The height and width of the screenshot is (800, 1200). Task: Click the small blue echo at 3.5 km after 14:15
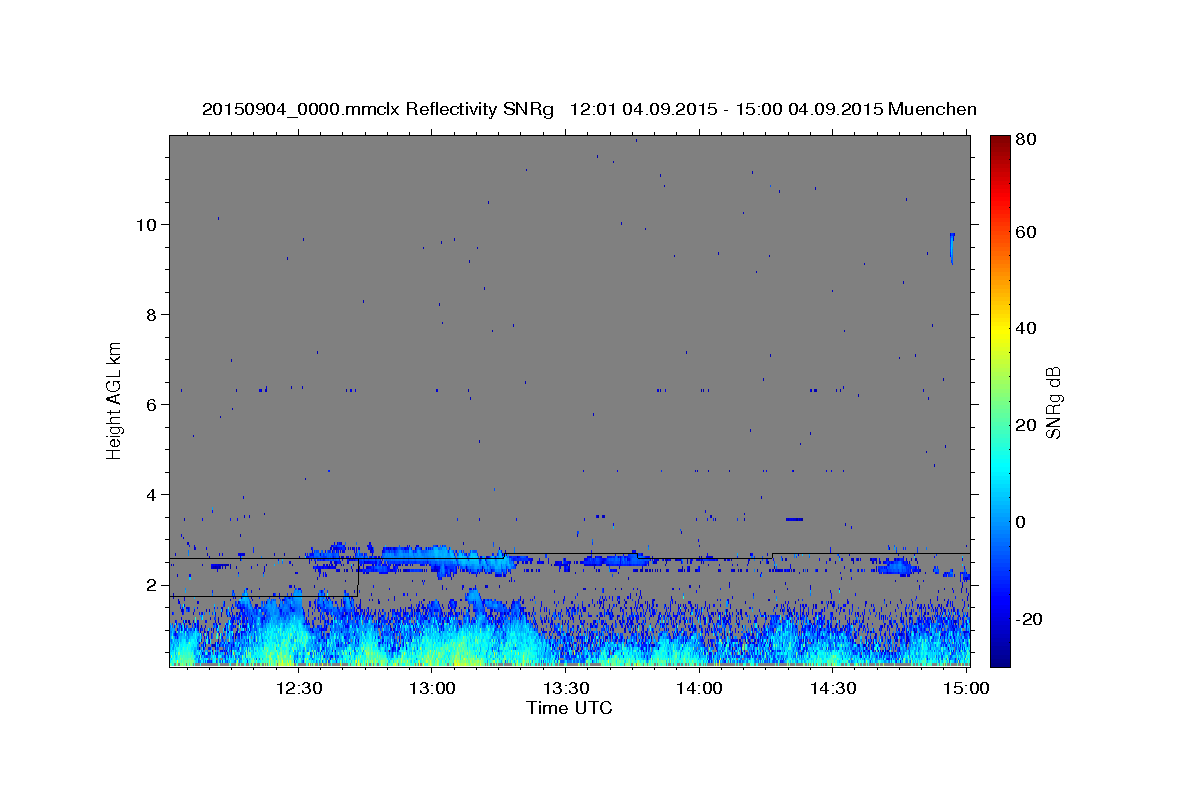click(794, 519)
